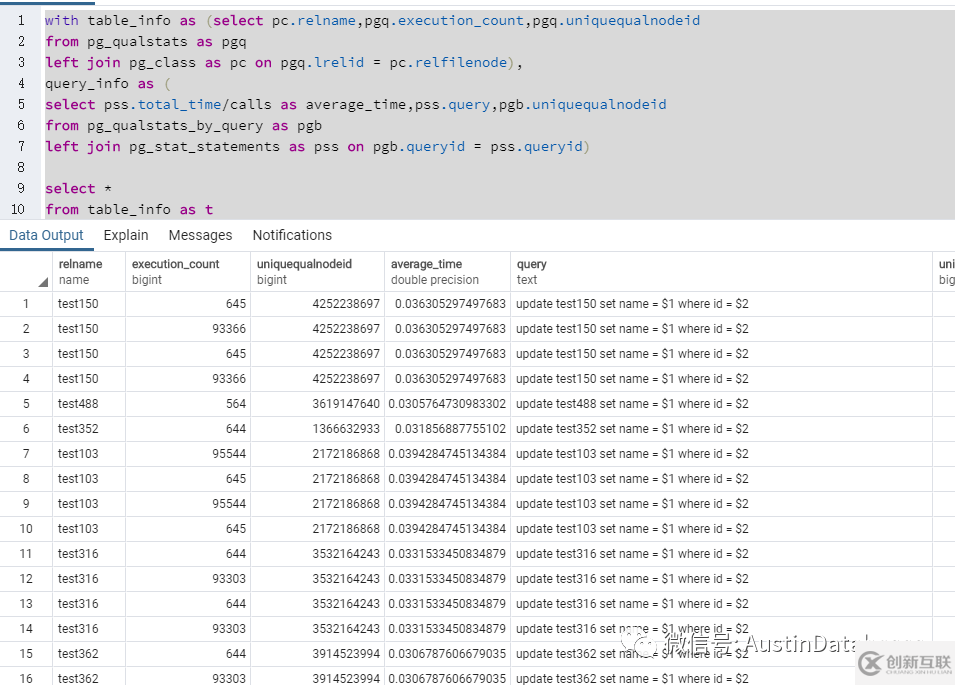Click average_time 0.0305764730983302 cell
This screenshot has height=685, width=955.
(447, 404)
